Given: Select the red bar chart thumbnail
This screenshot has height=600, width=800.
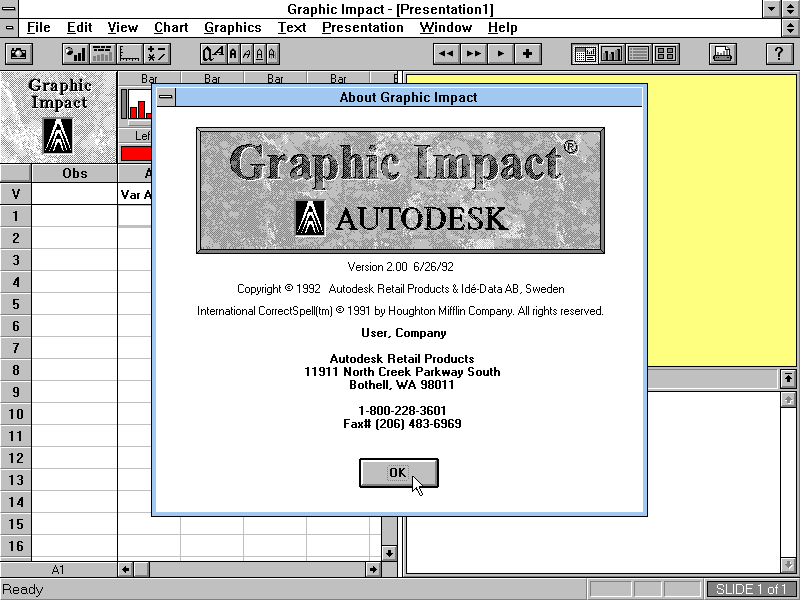Looking at the screenshot, I should pyautogui.click(x=137, y=105).
